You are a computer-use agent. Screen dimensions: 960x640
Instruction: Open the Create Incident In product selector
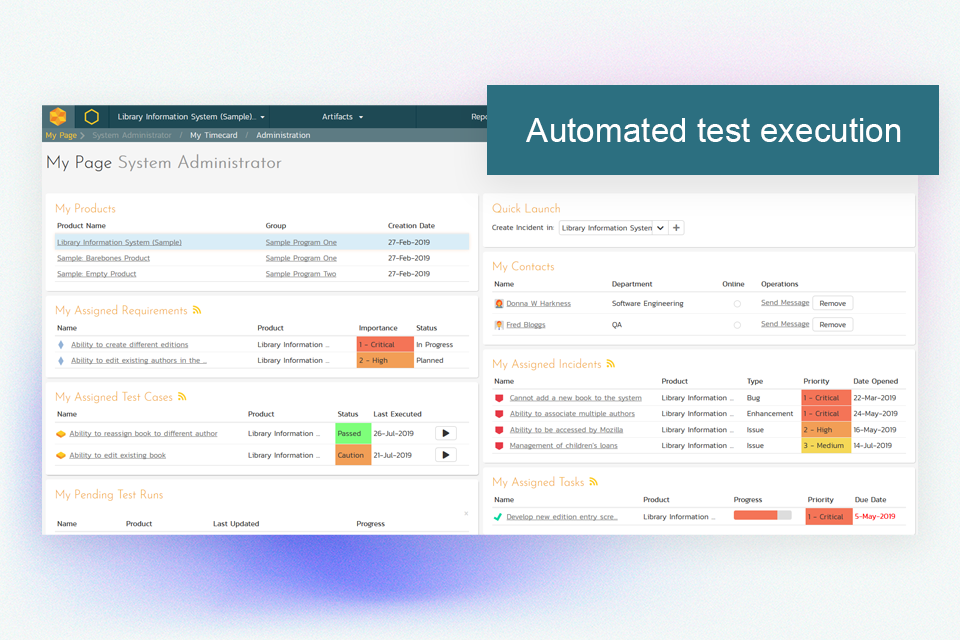click(613, 228)
